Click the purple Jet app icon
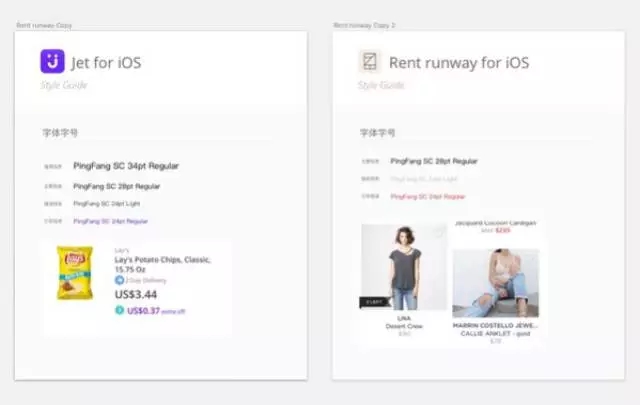640x405 pixels. (x=52, y=62)
